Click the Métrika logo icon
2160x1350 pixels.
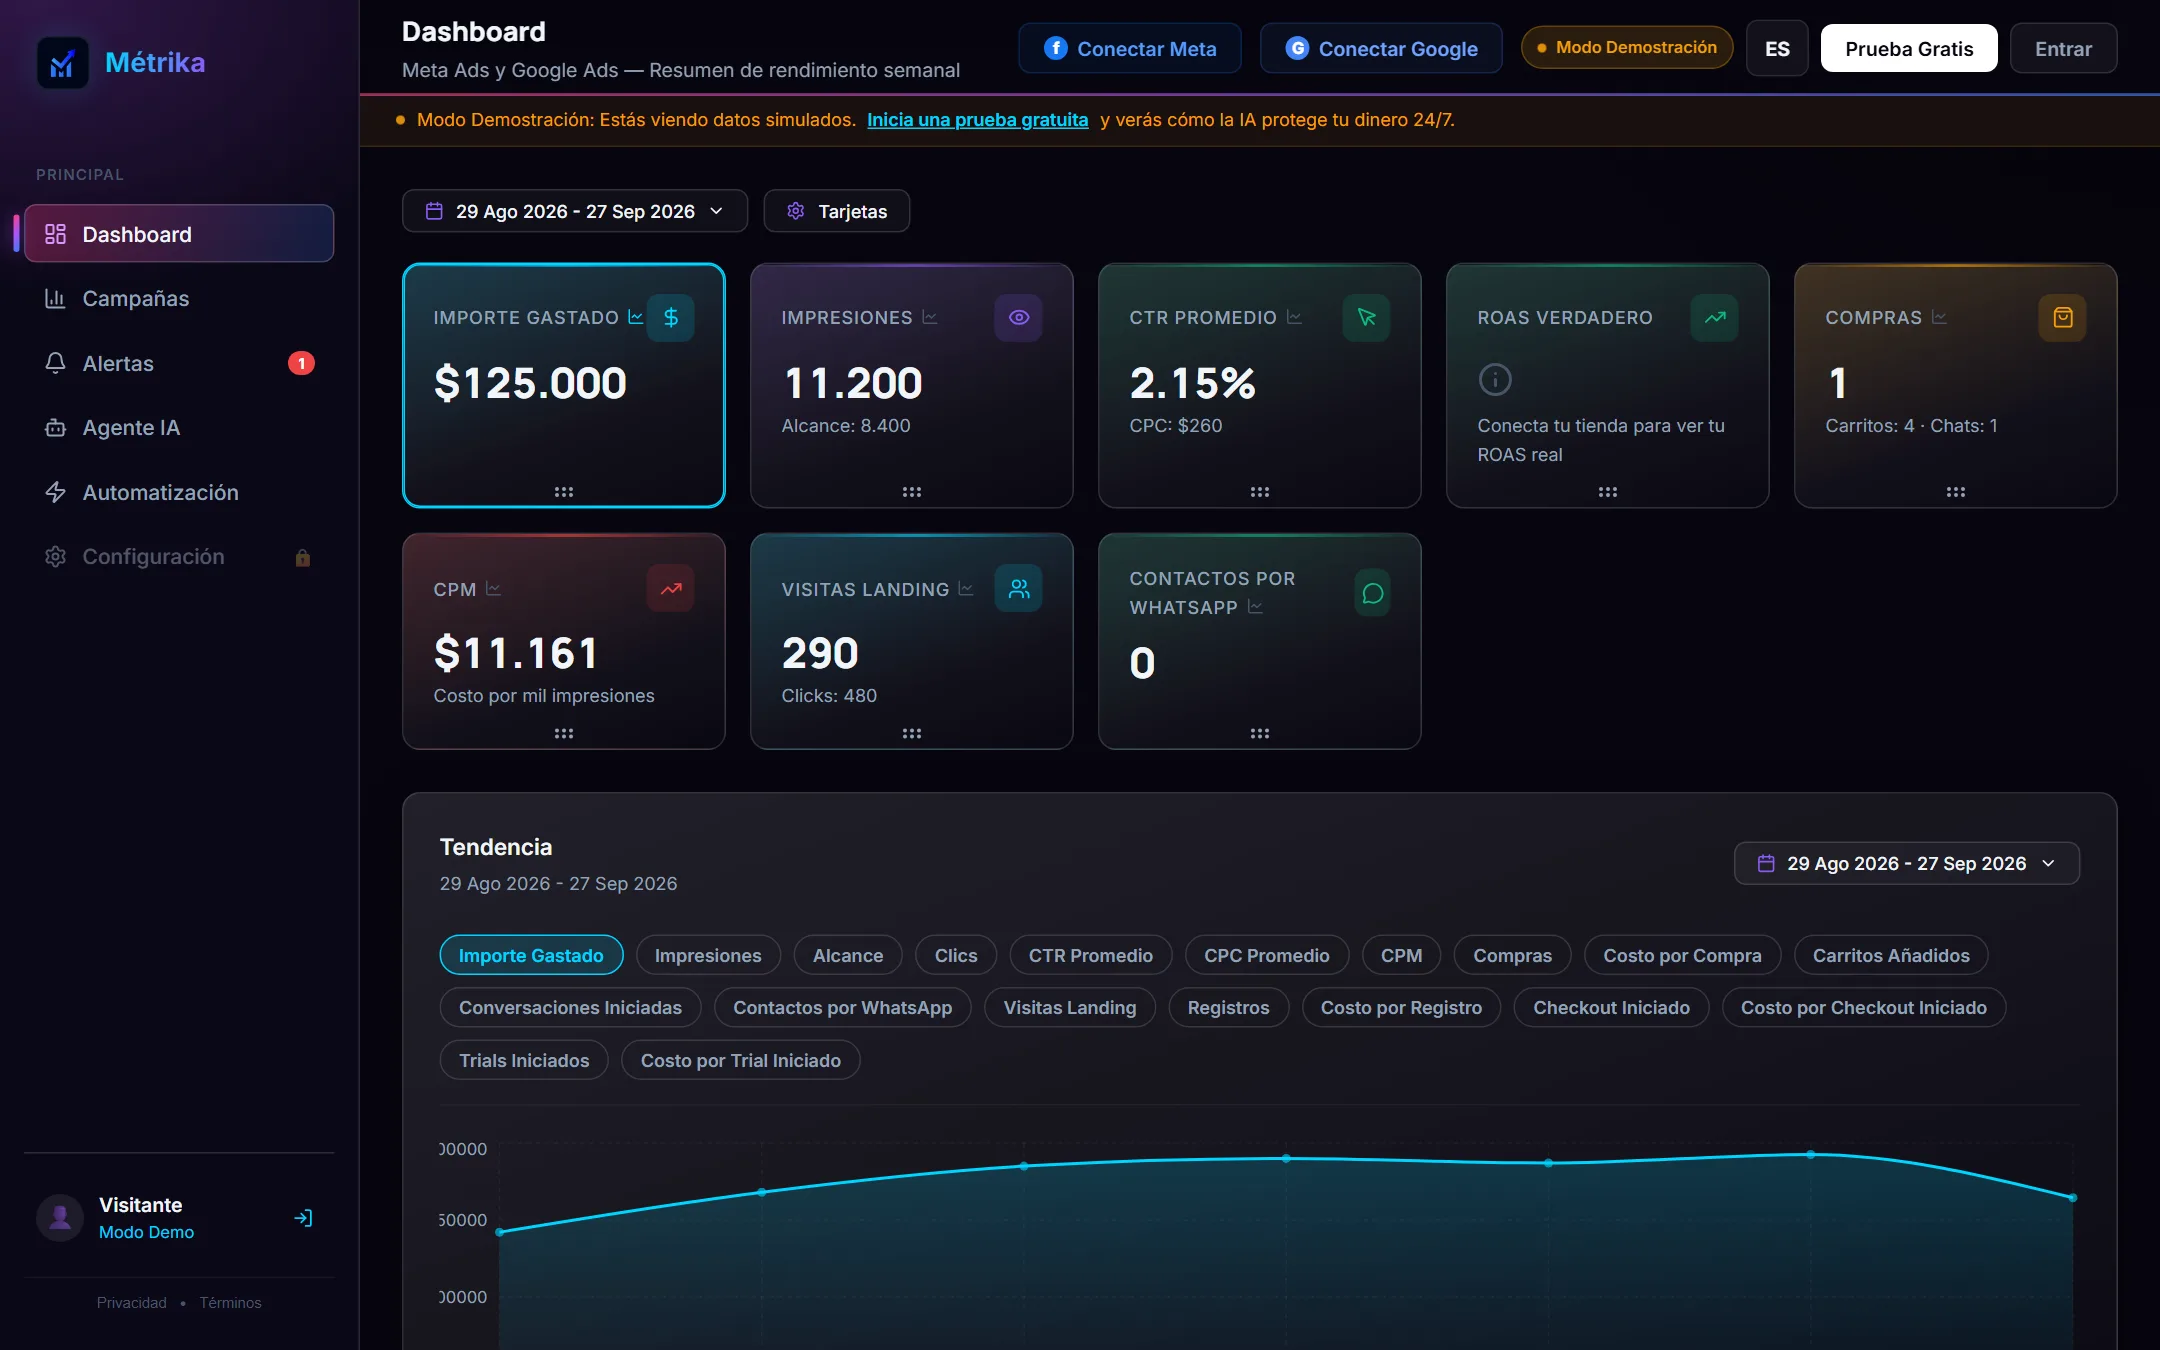pos(62,63)
